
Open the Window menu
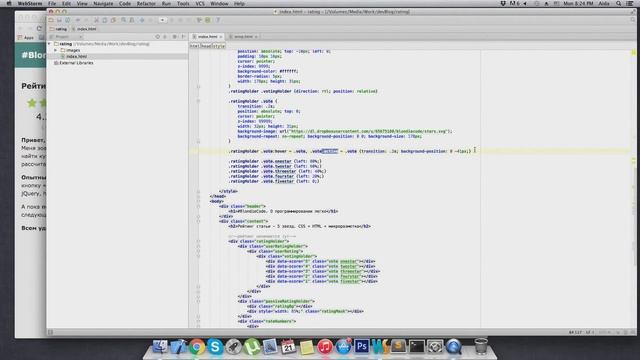point(219,3)
